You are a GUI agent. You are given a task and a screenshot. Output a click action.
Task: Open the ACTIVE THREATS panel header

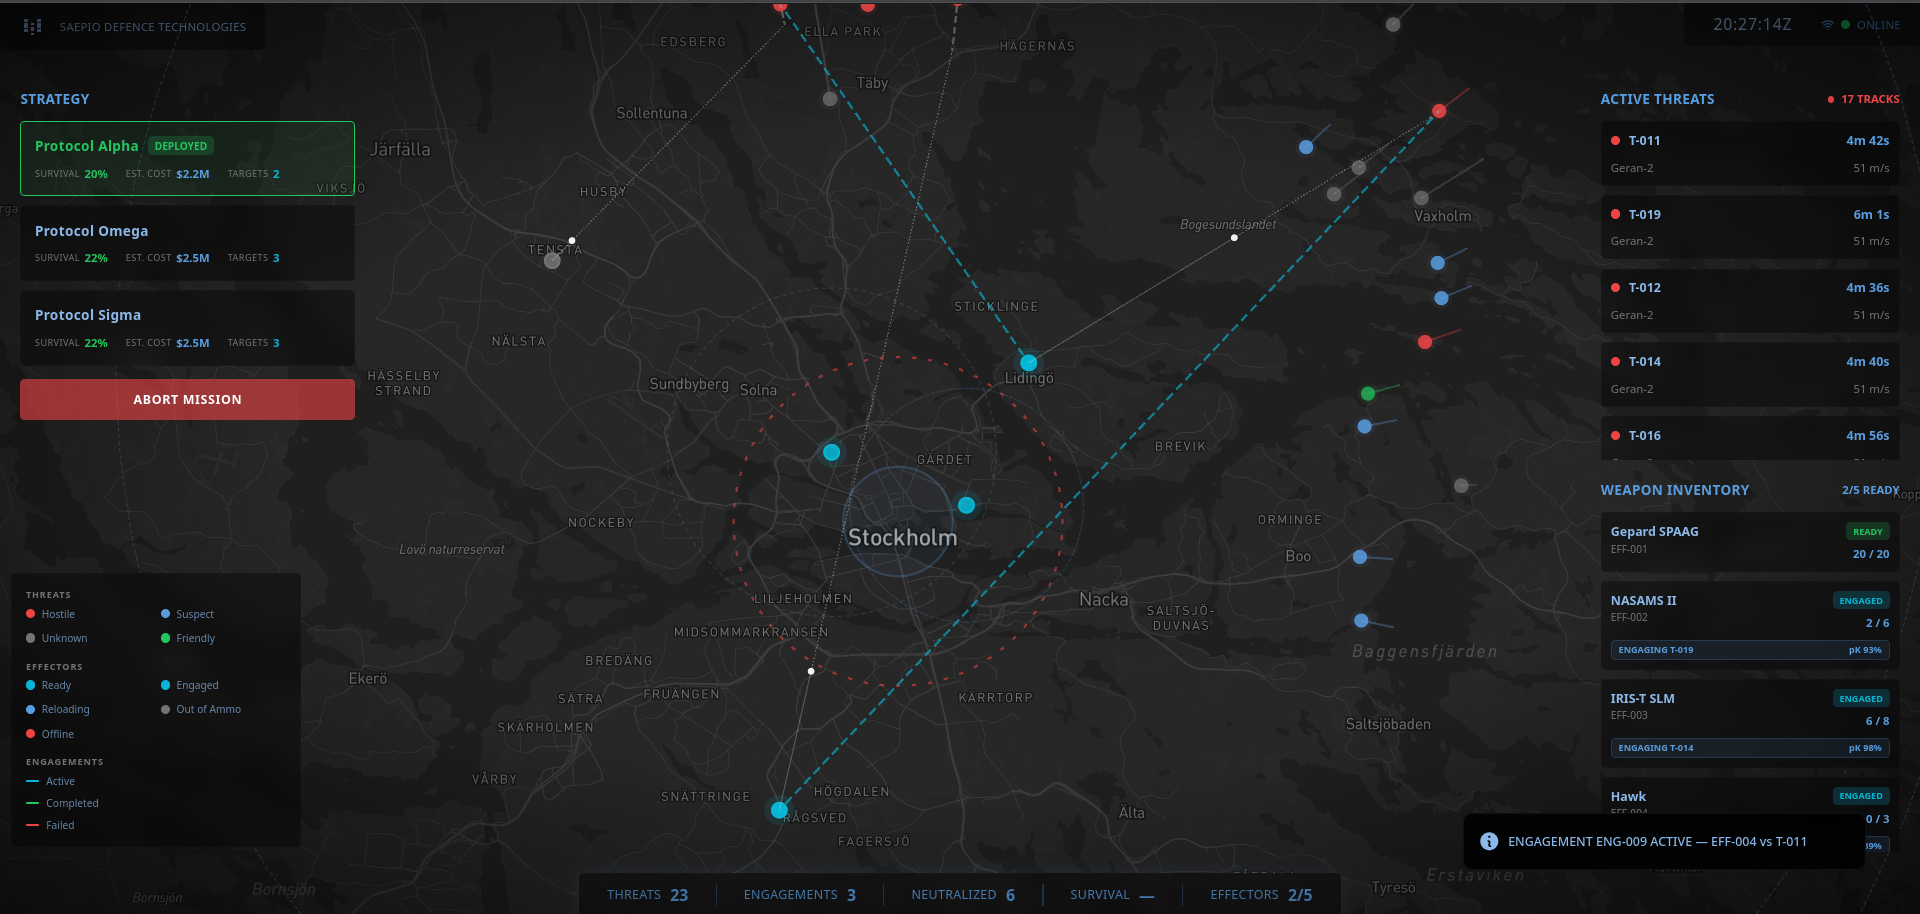1657,99
